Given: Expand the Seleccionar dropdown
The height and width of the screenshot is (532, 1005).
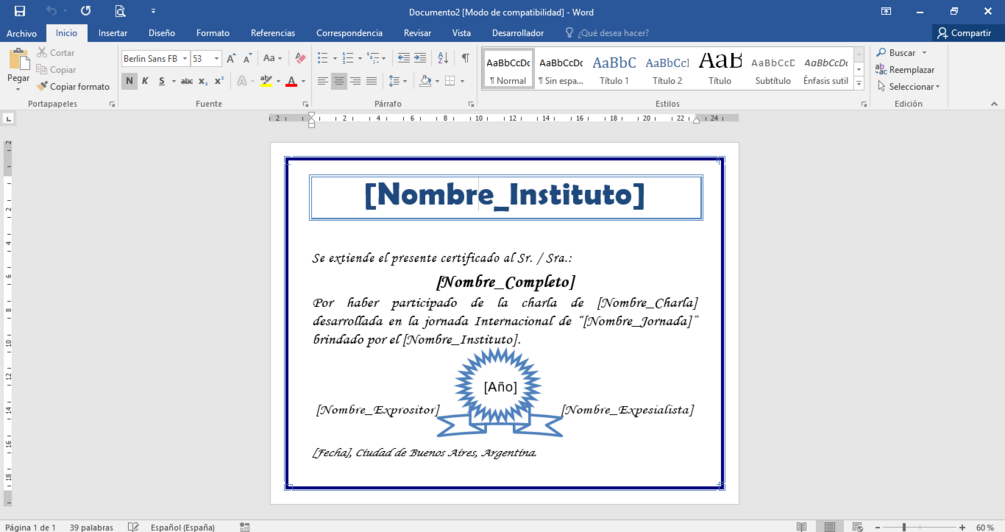Looking at the screenshot, I should pyautogui.click(x=908, y=86).
